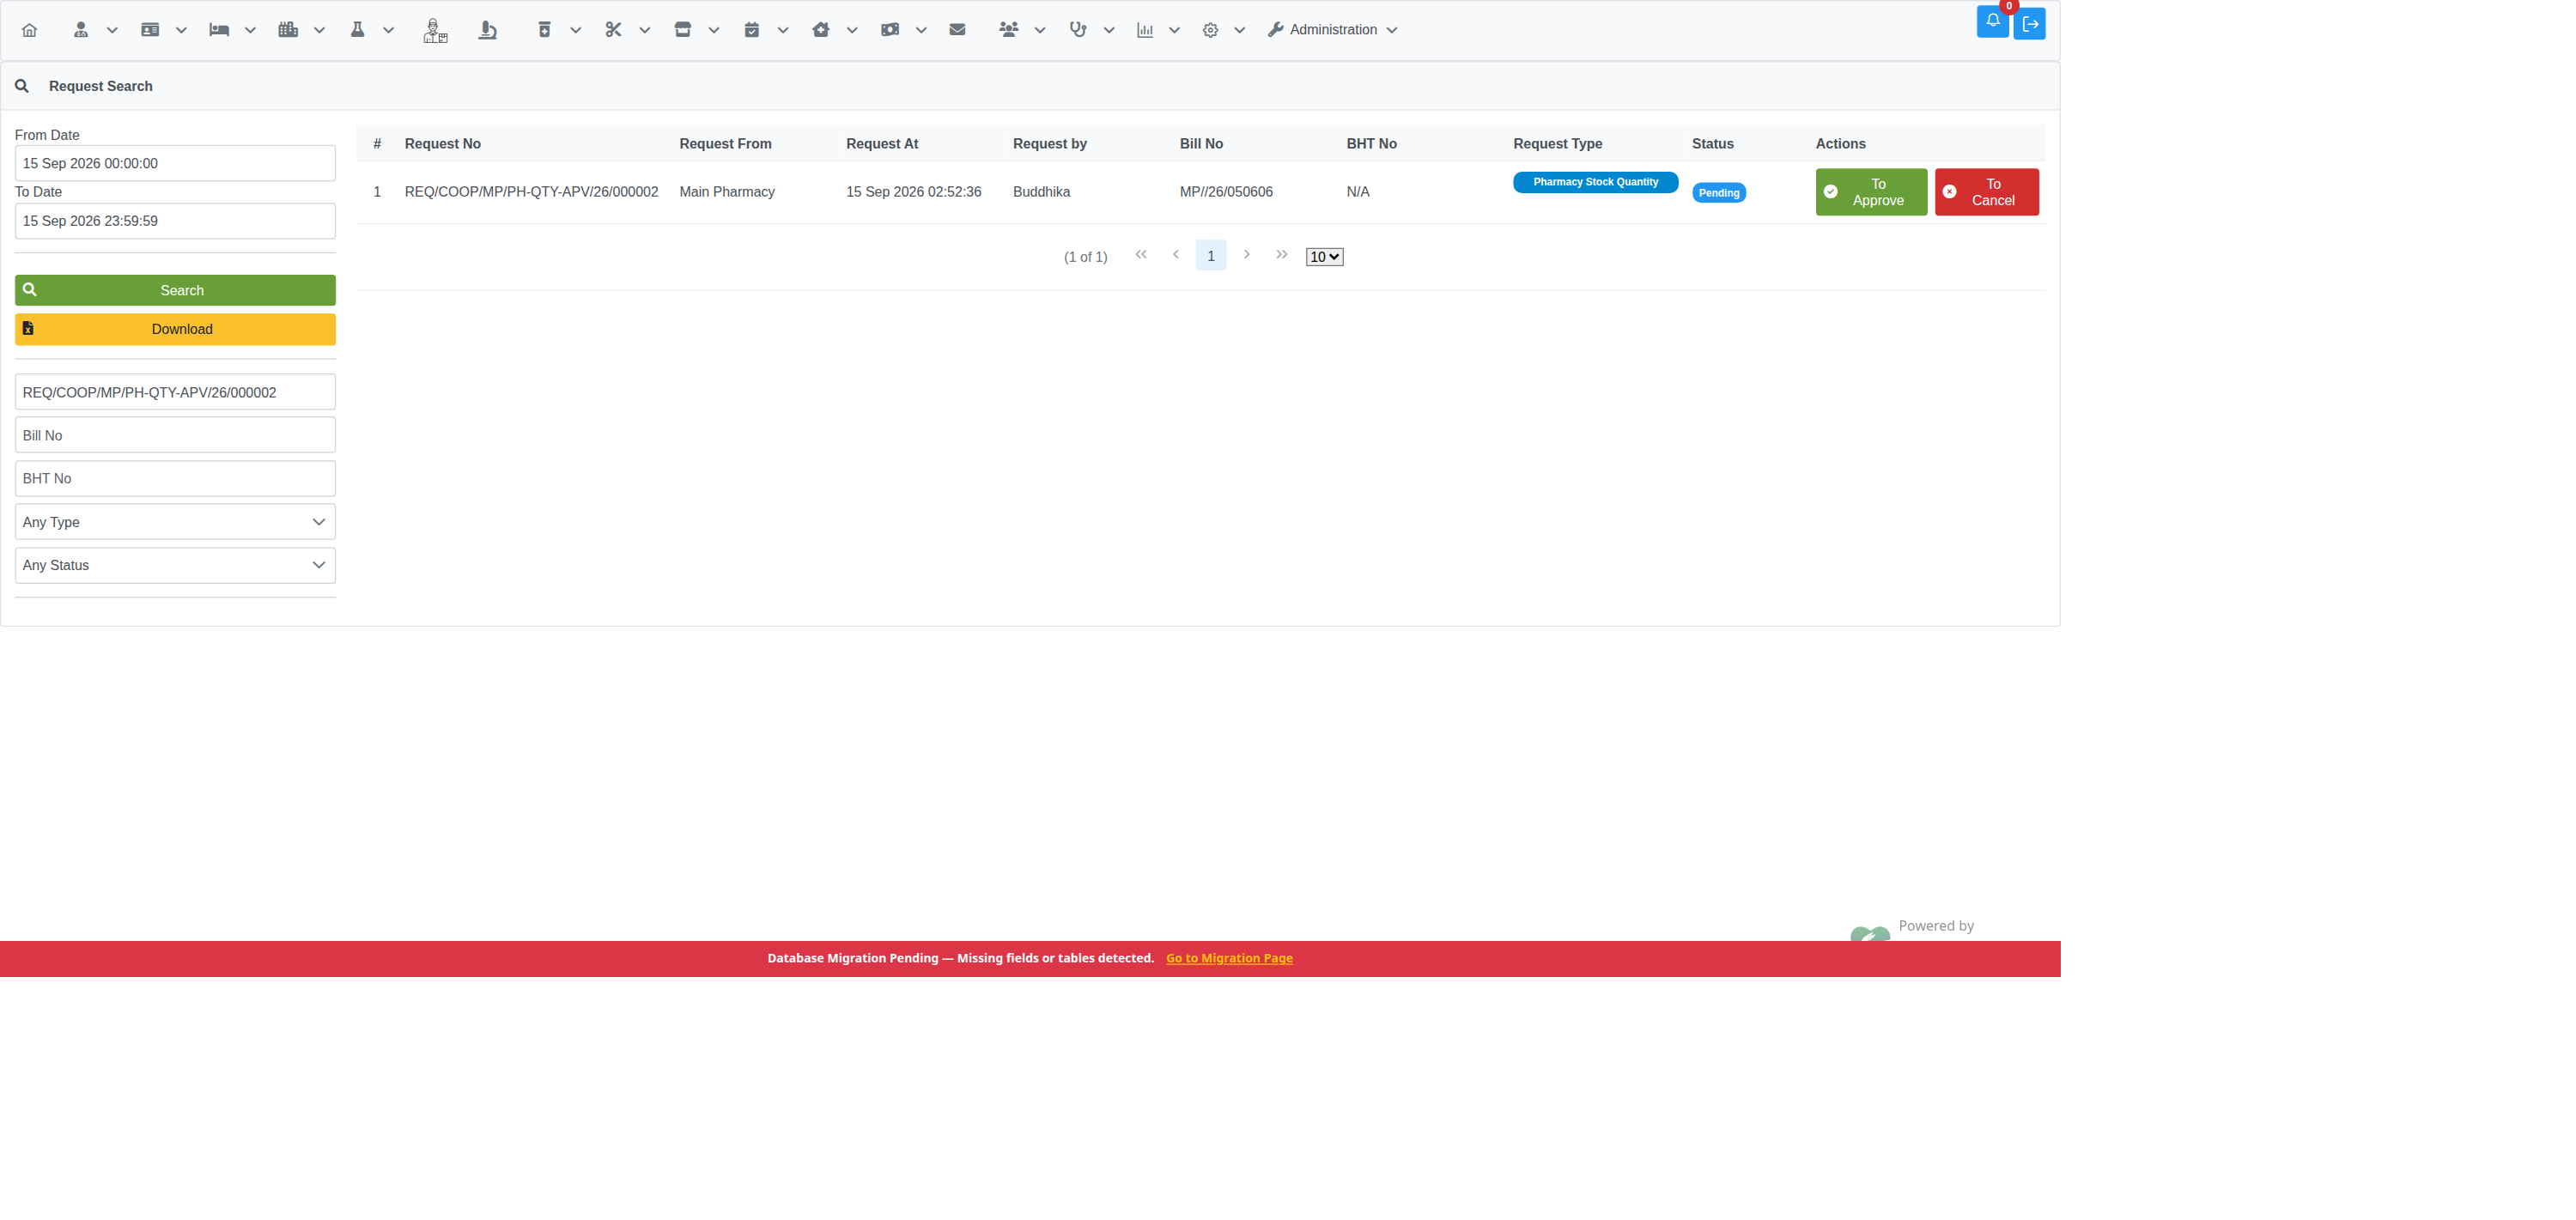Click bill number MP//26/050606 cell
The height and width of the screenshot is (1220, 2576).
coord(1226,192)
